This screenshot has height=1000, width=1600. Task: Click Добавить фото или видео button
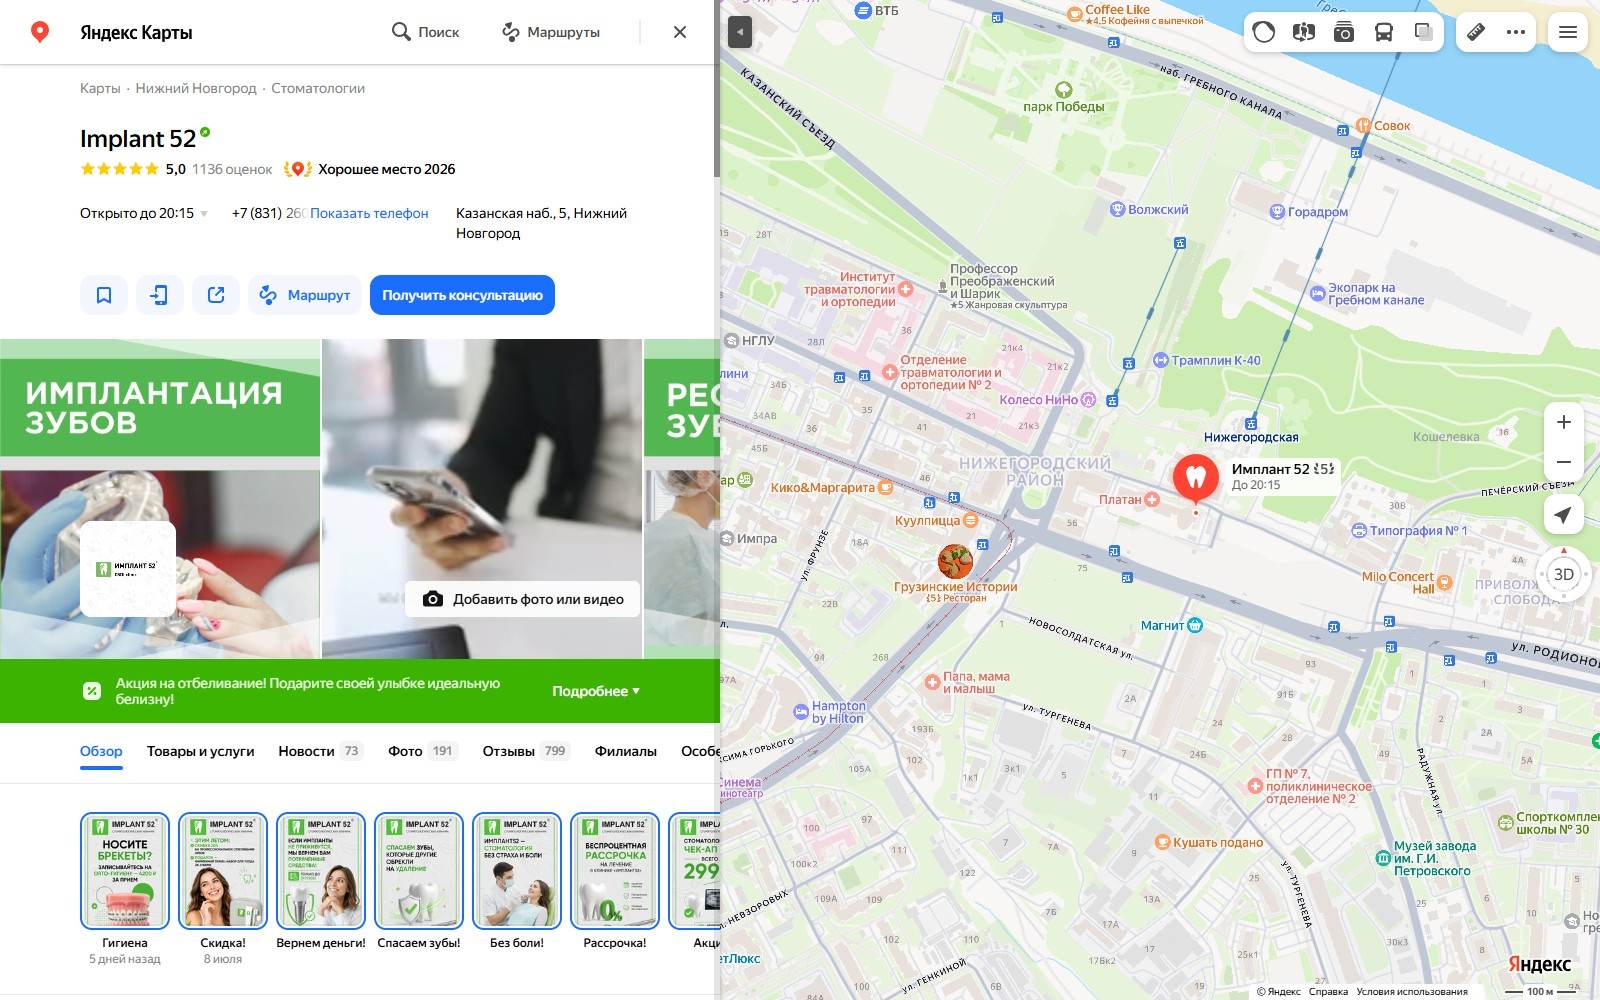click(522, 599)
